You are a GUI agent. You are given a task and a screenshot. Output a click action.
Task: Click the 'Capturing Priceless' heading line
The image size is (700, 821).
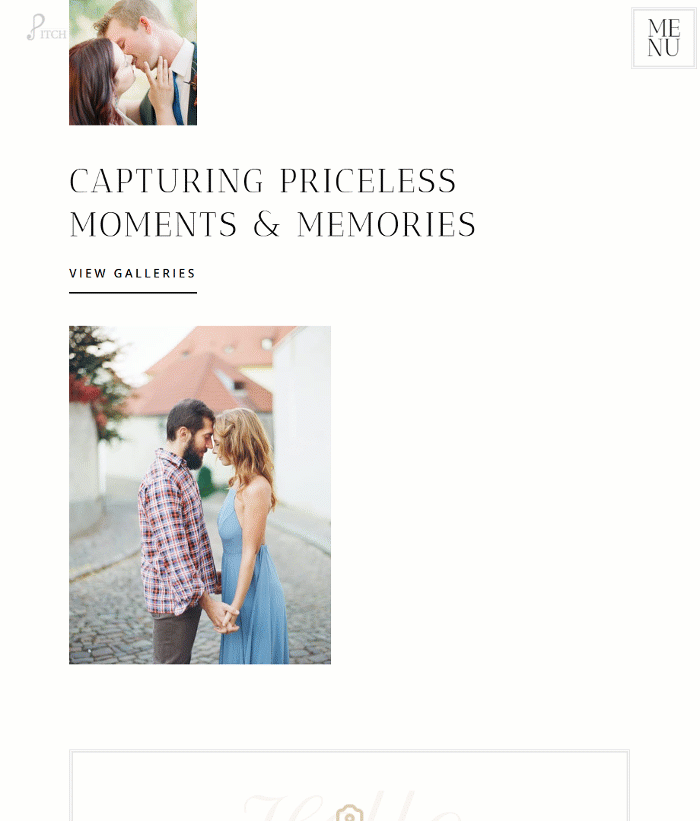pyautogui.click(x=263, y=181)
